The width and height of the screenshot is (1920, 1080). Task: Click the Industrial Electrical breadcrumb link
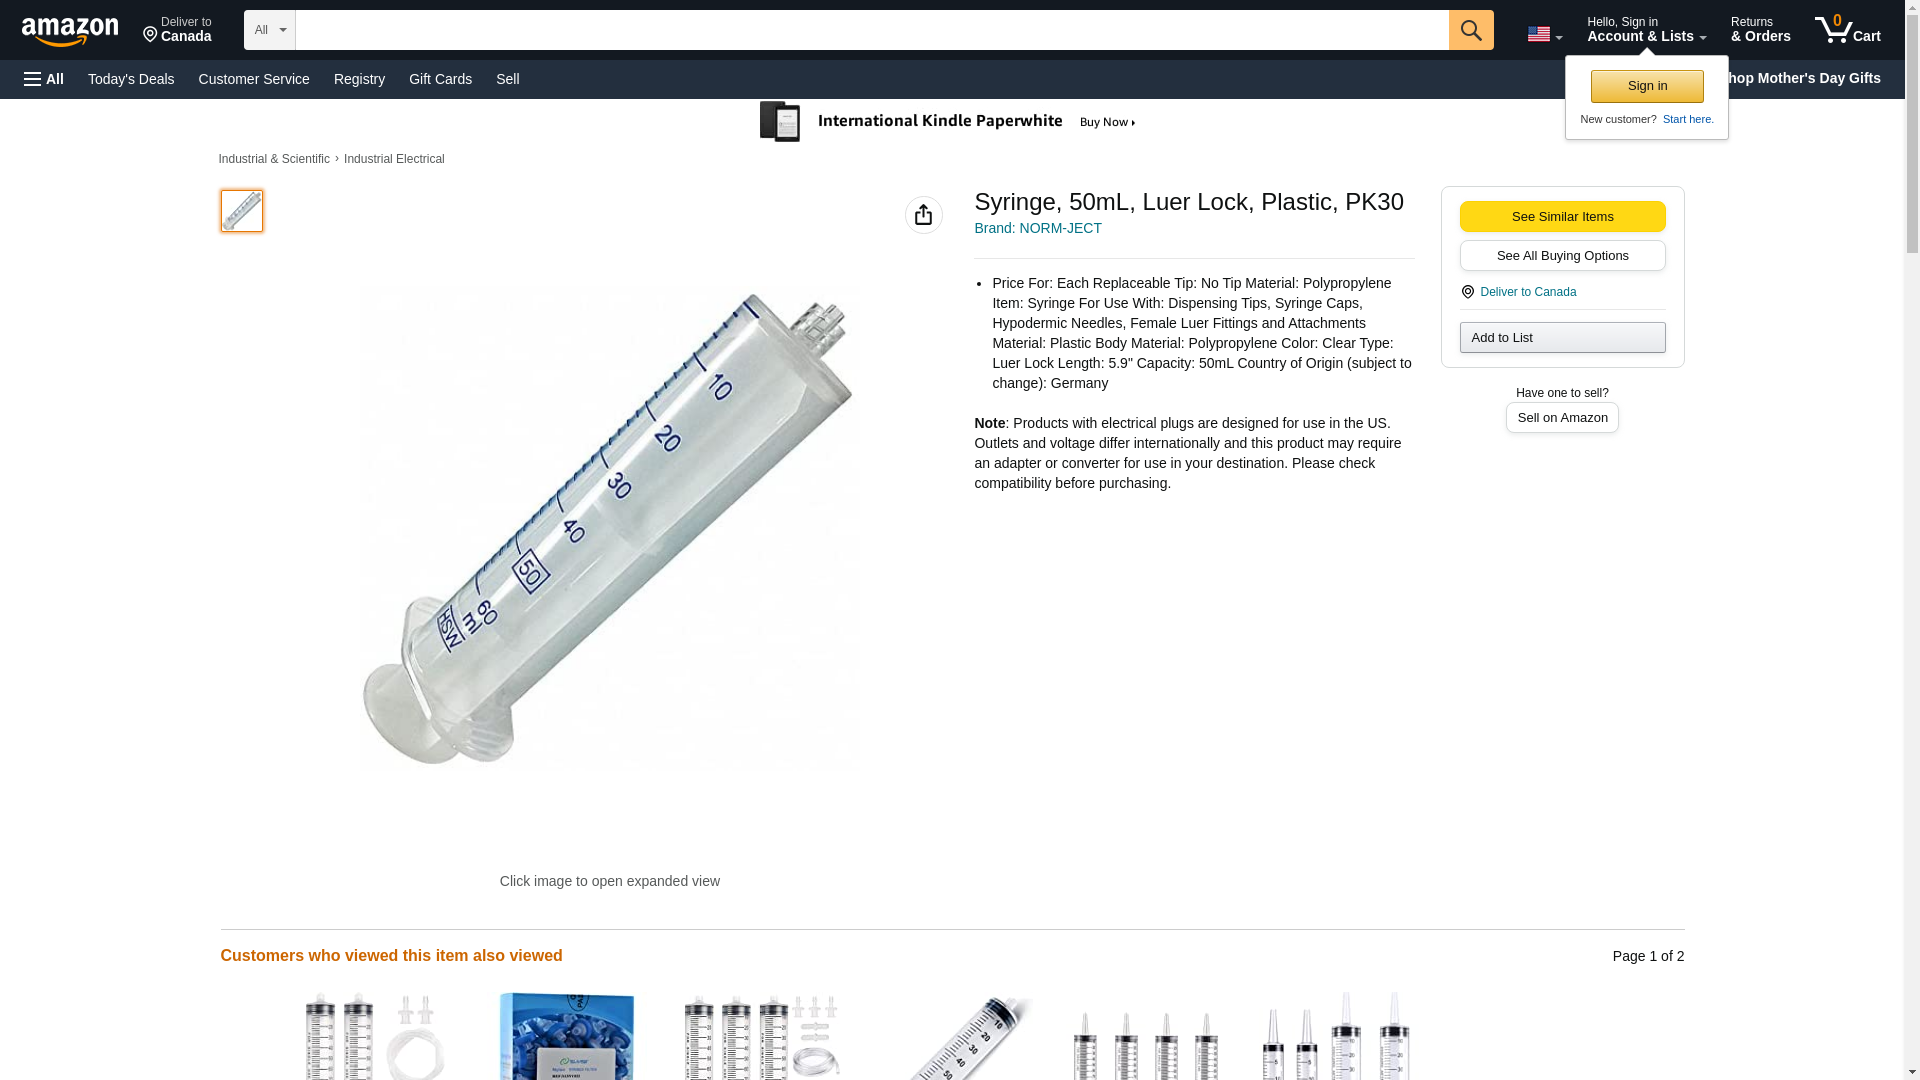[394, 159]
